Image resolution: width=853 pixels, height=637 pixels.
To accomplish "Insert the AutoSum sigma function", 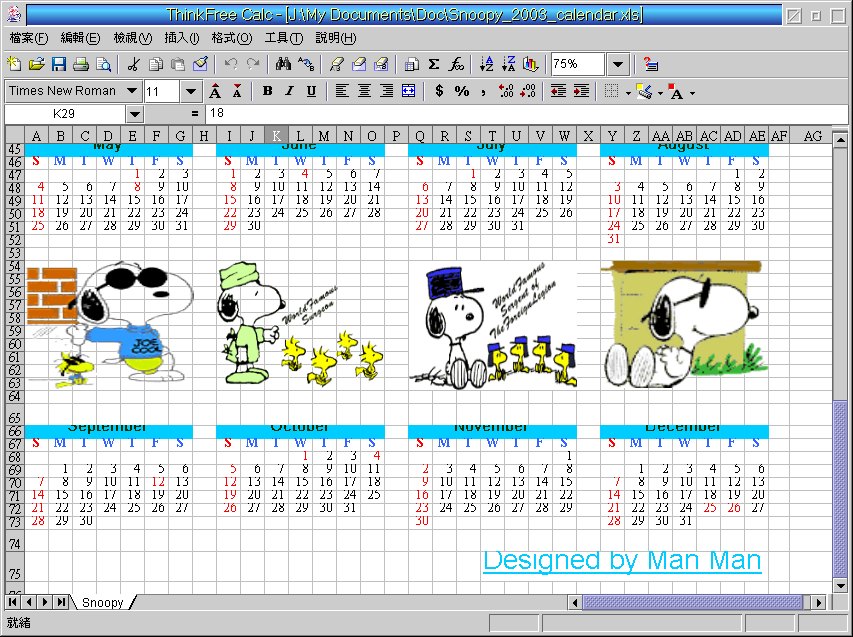I will [434, 64].
